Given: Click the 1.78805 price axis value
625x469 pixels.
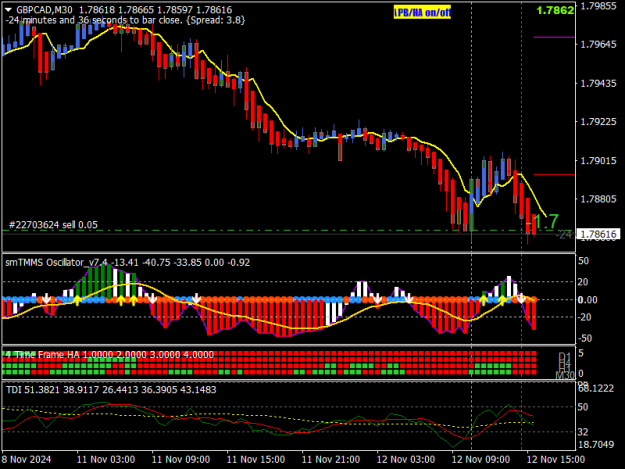Looking at the screenshot, I should (x=599, y=198).
